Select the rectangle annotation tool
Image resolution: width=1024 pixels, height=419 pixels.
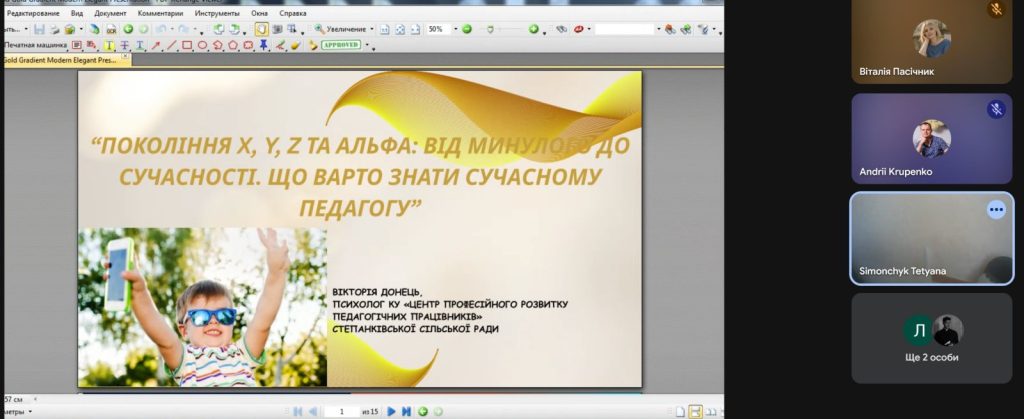tap(187, 45)
